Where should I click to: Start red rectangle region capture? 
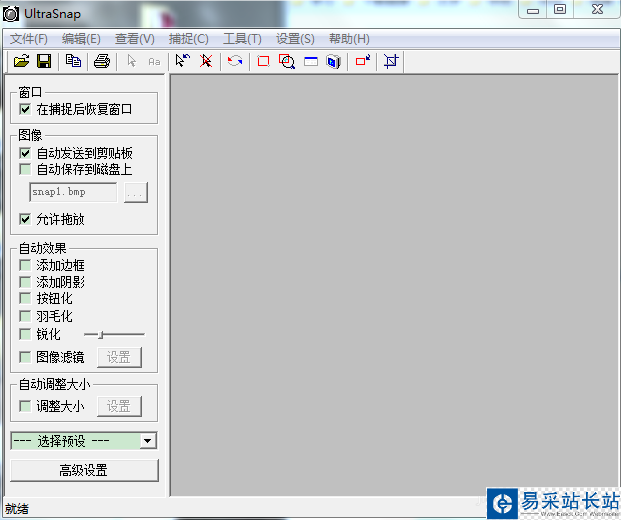click(x=263, y=61)
